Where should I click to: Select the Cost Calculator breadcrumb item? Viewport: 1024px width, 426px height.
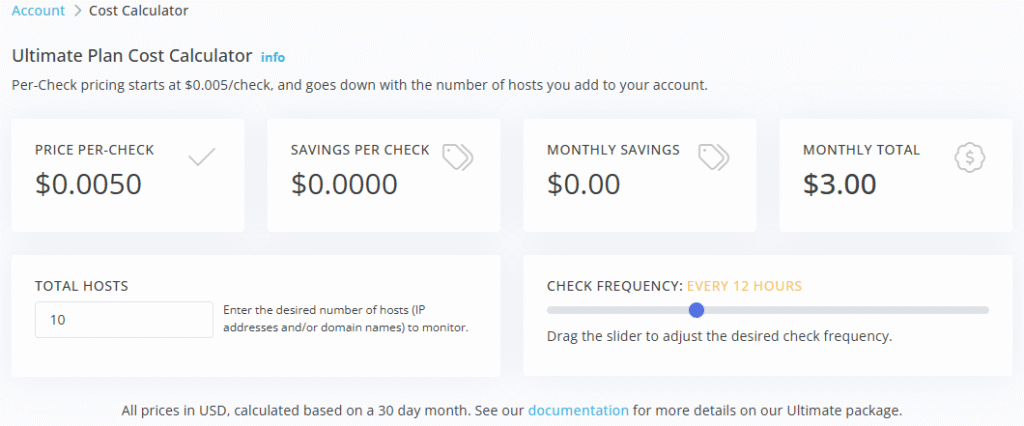pos(138,11)
